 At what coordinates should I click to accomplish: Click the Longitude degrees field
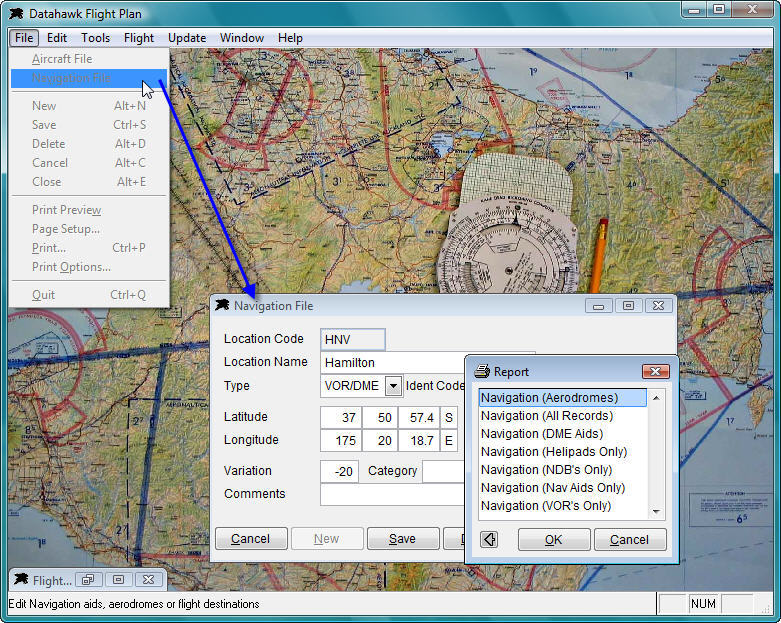click(341, 441)
